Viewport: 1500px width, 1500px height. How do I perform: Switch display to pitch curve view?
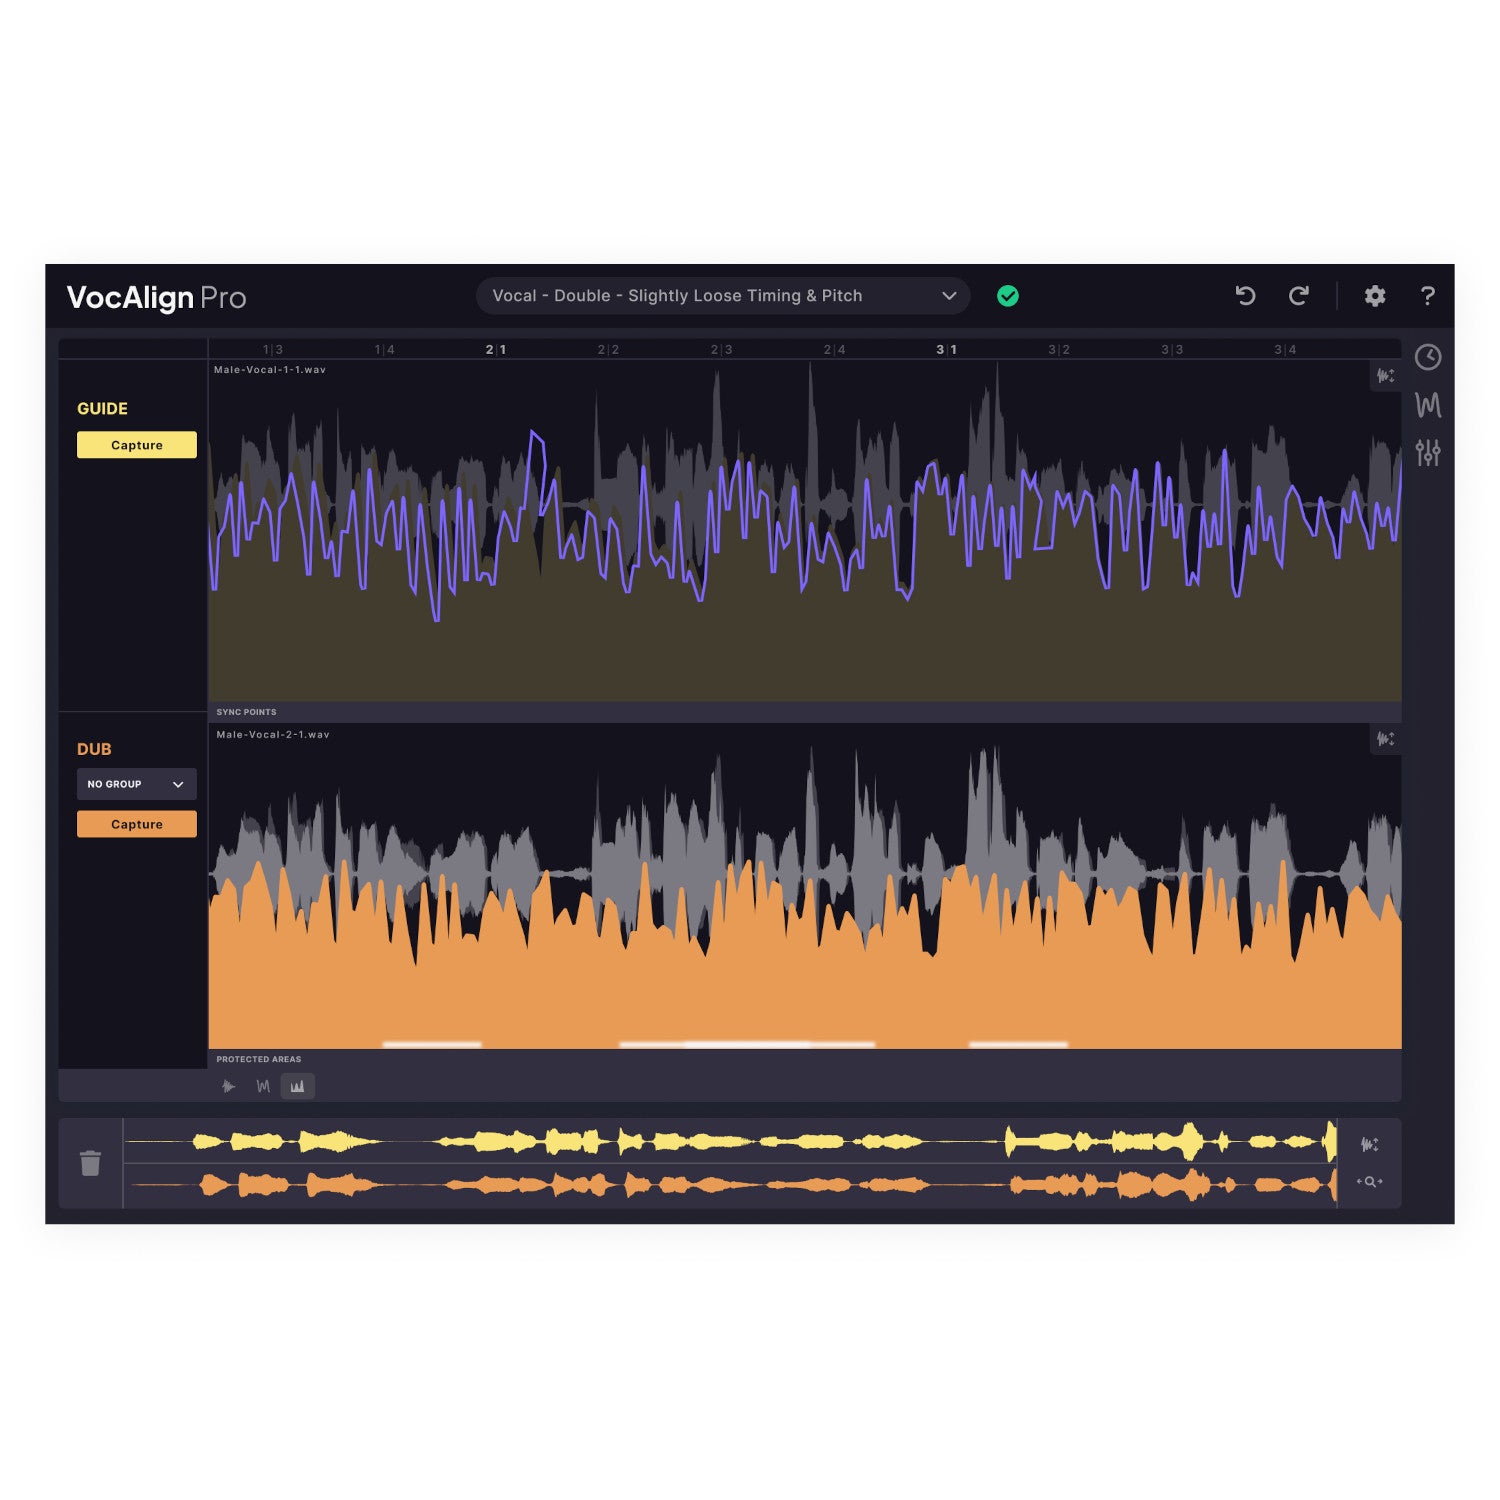263,1086
